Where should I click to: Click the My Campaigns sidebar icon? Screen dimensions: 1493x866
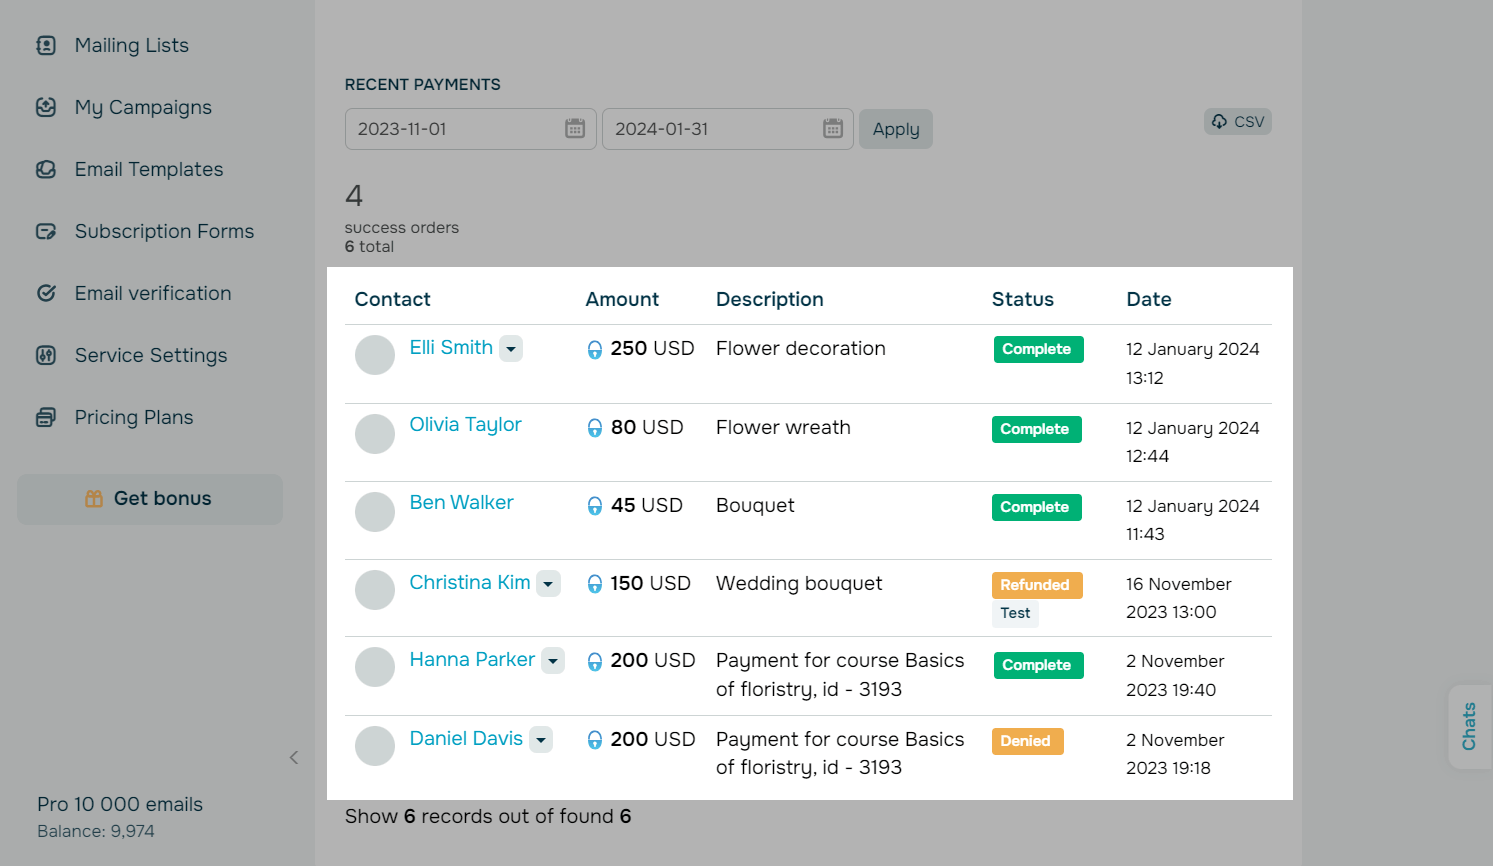tap(46, 107)
